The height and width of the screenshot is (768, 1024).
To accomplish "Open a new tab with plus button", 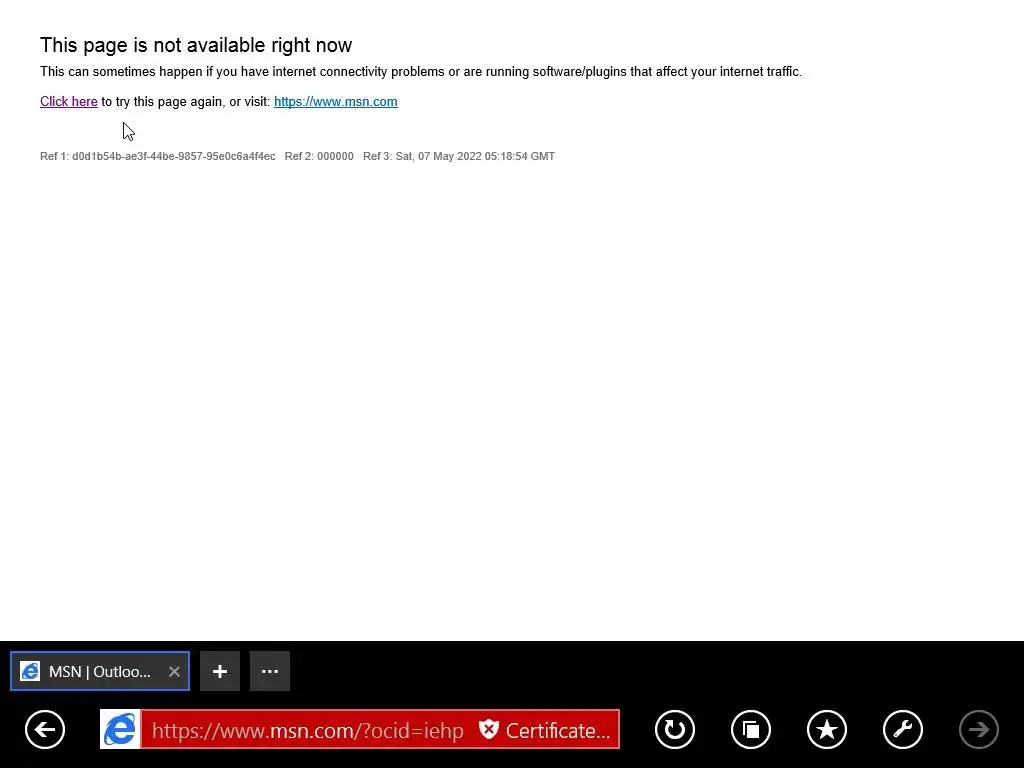I will [220, 671].
